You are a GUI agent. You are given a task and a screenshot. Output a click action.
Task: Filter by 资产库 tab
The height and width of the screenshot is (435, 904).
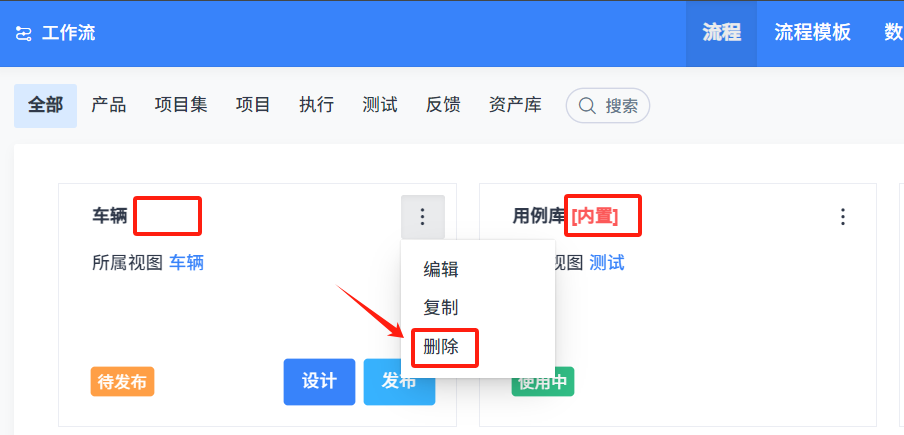[515, 105]
